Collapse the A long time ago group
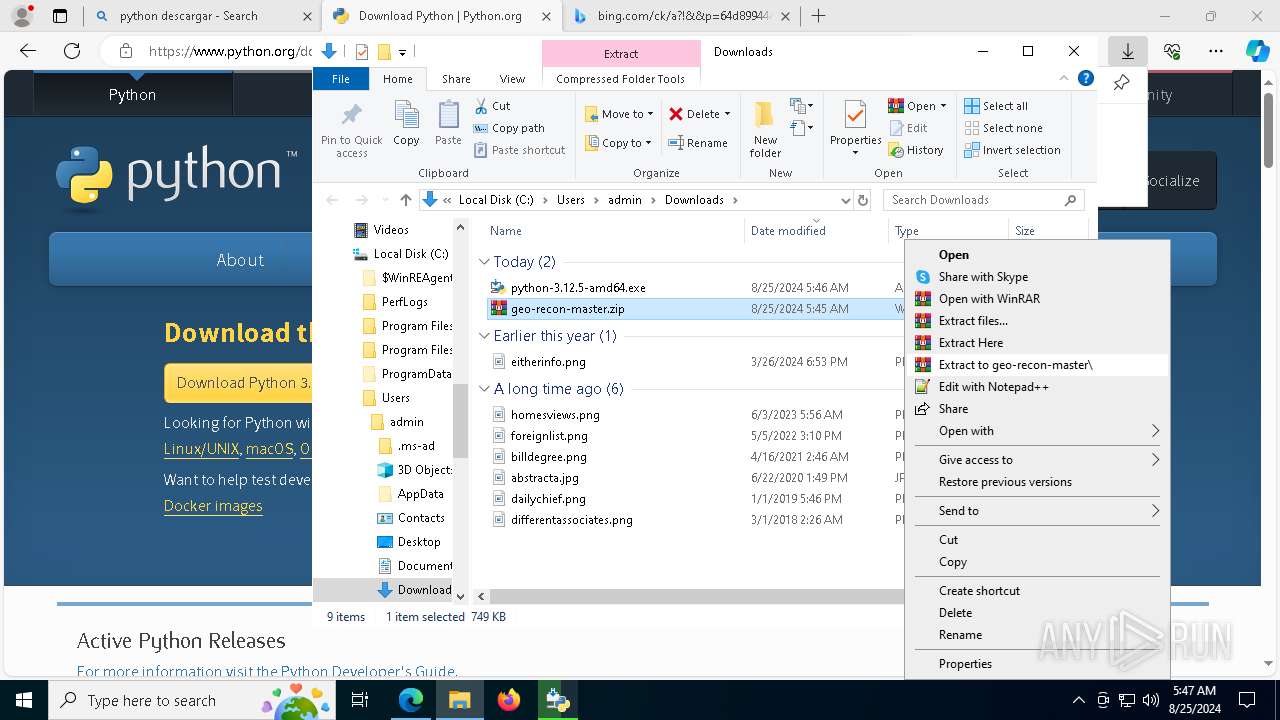The image size is (1280, 720). point(484,389)
